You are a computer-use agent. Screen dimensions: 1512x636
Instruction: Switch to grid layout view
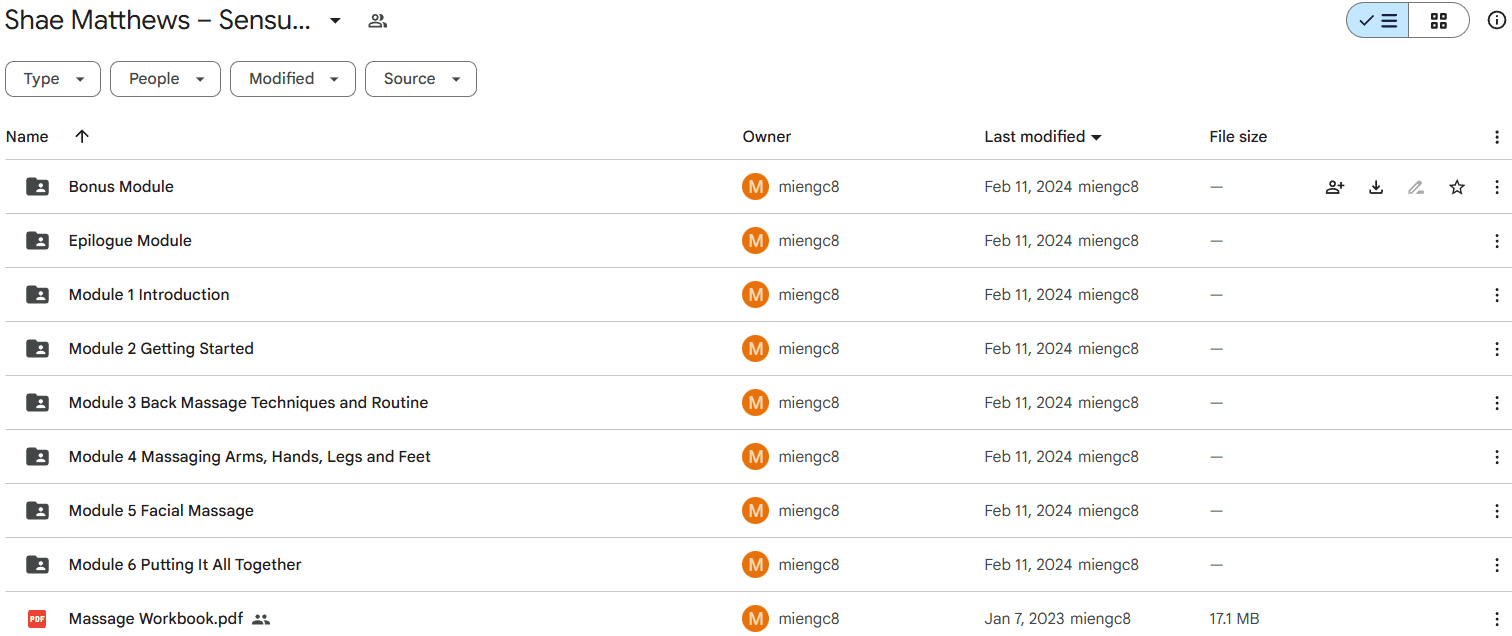tap(1439, 20)
